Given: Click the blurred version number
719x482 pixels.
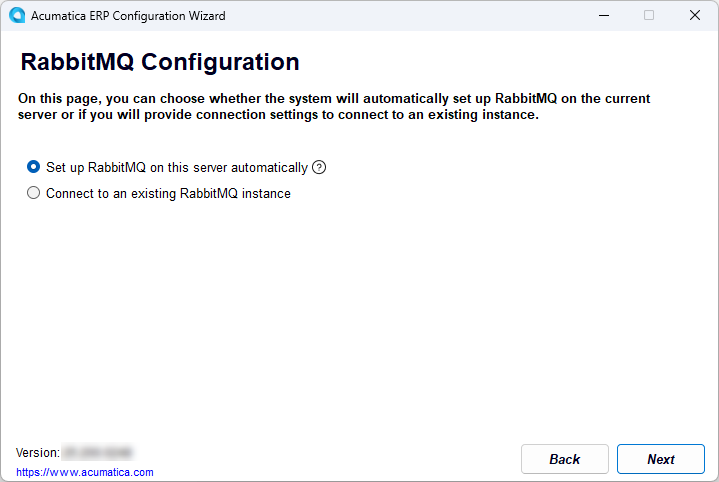Looking at the screenshot, I should (x=97, y=453).
